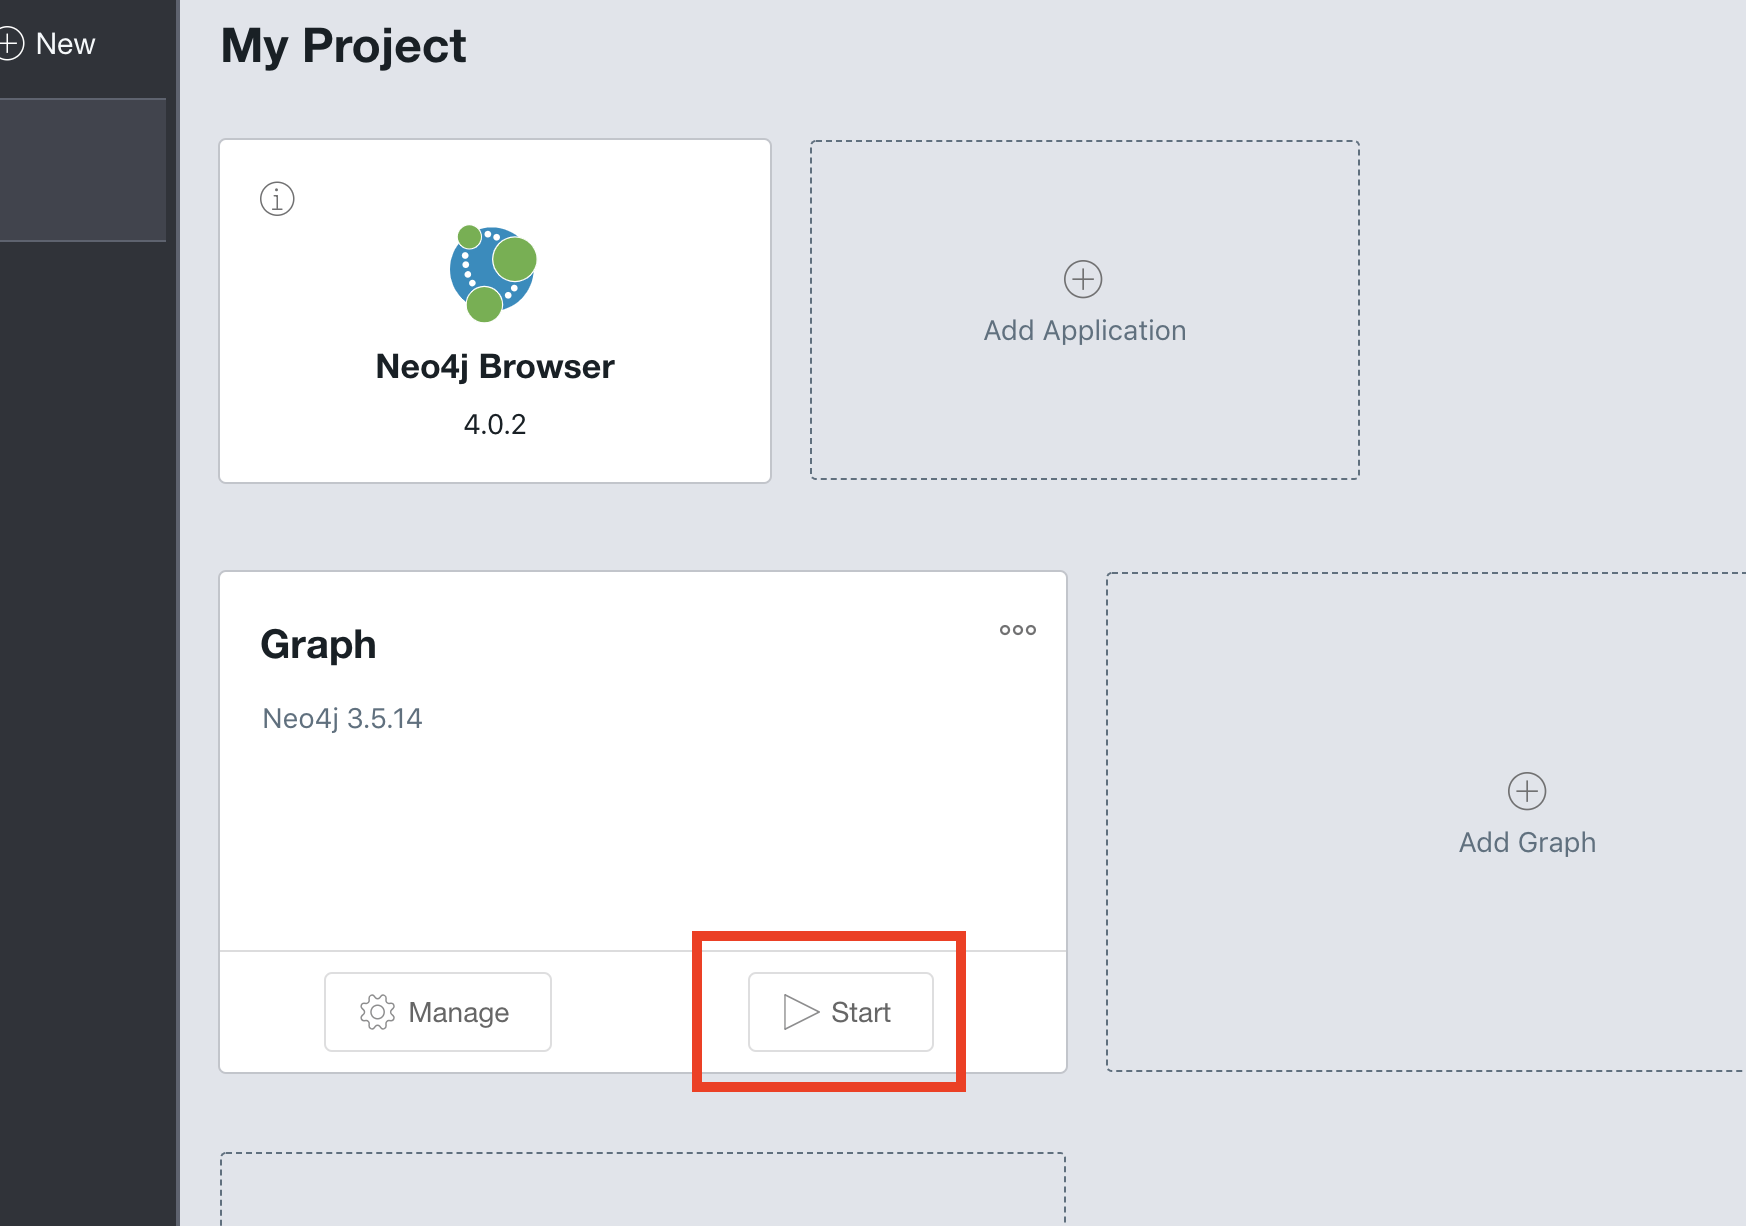Open Manage for the Graph database

pos(438,1012)
